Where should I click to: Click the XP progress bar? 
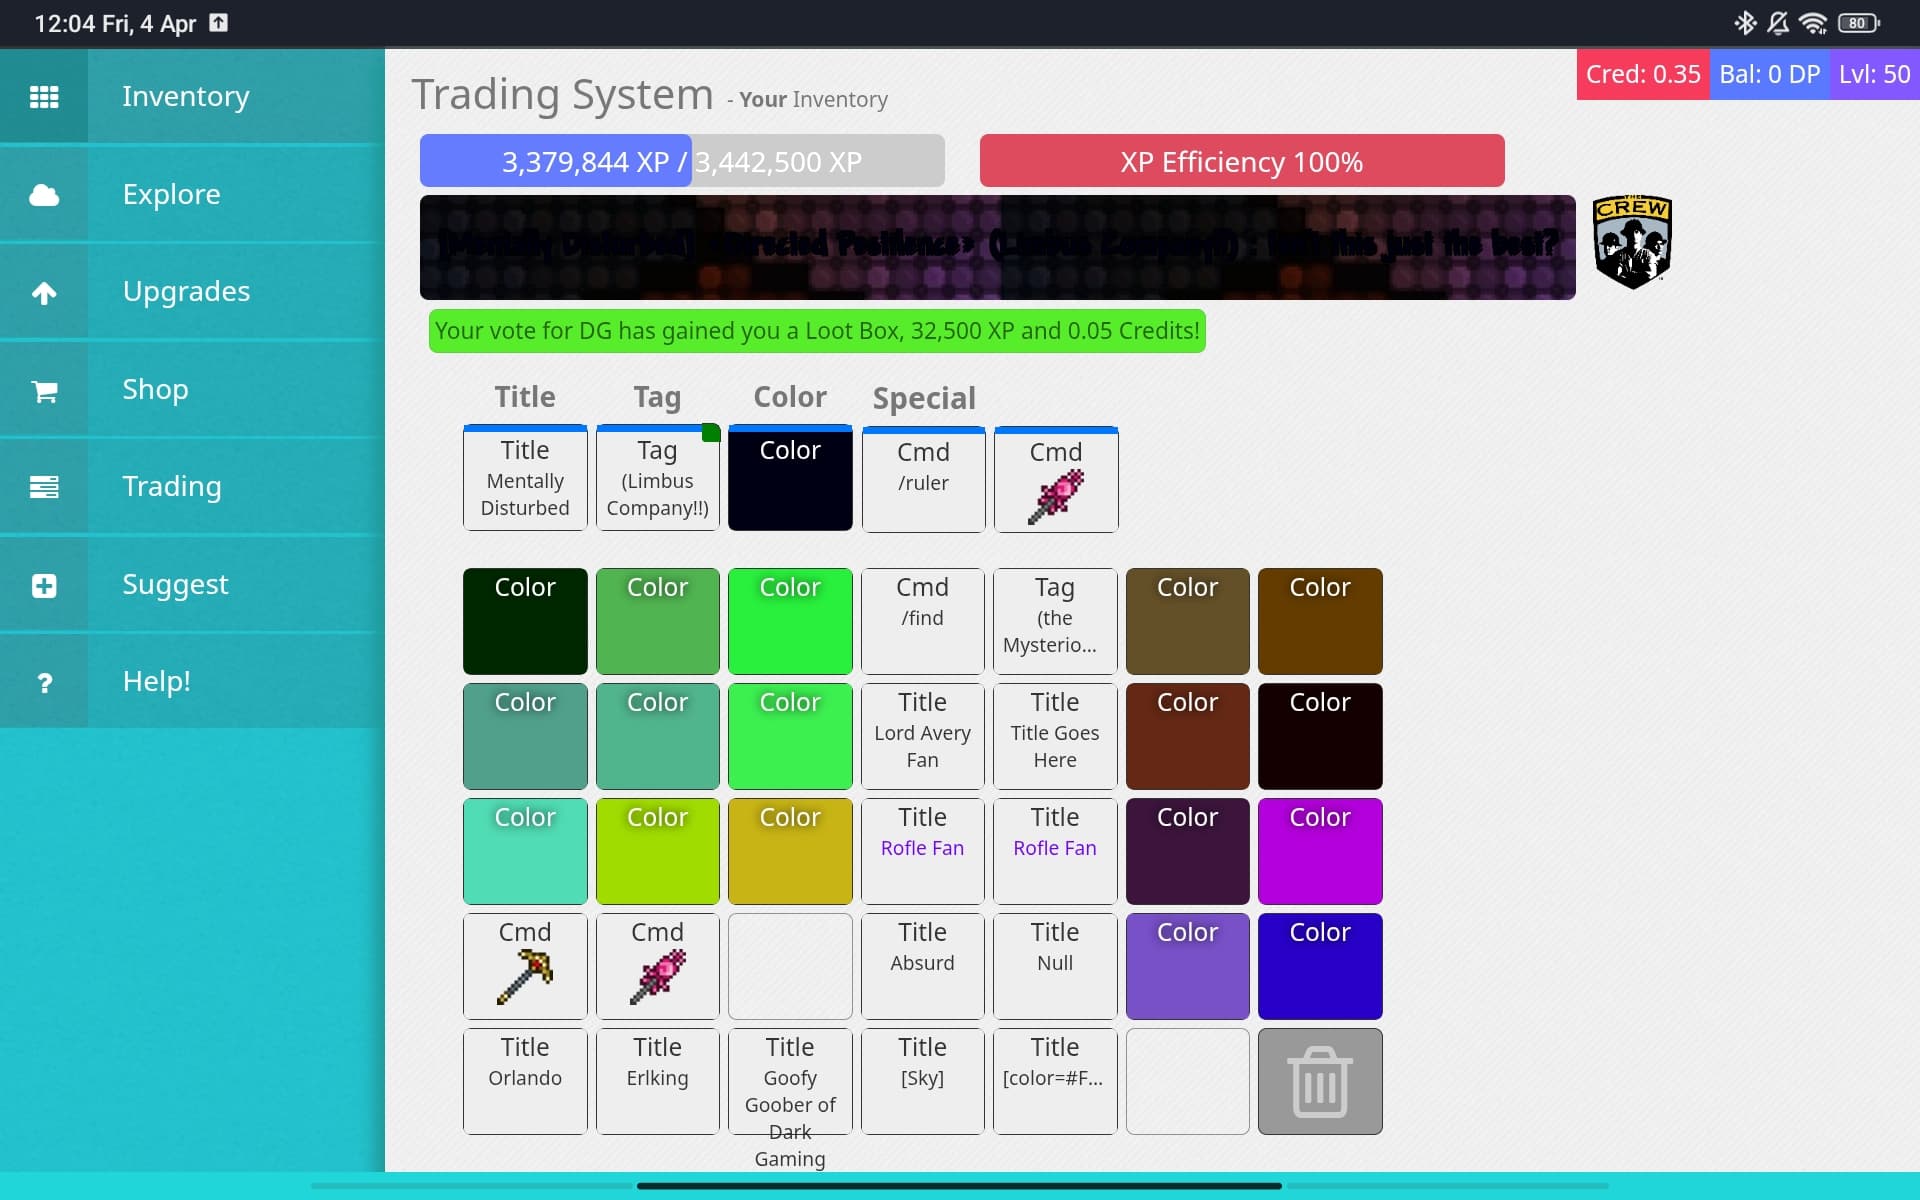point(681,161)
